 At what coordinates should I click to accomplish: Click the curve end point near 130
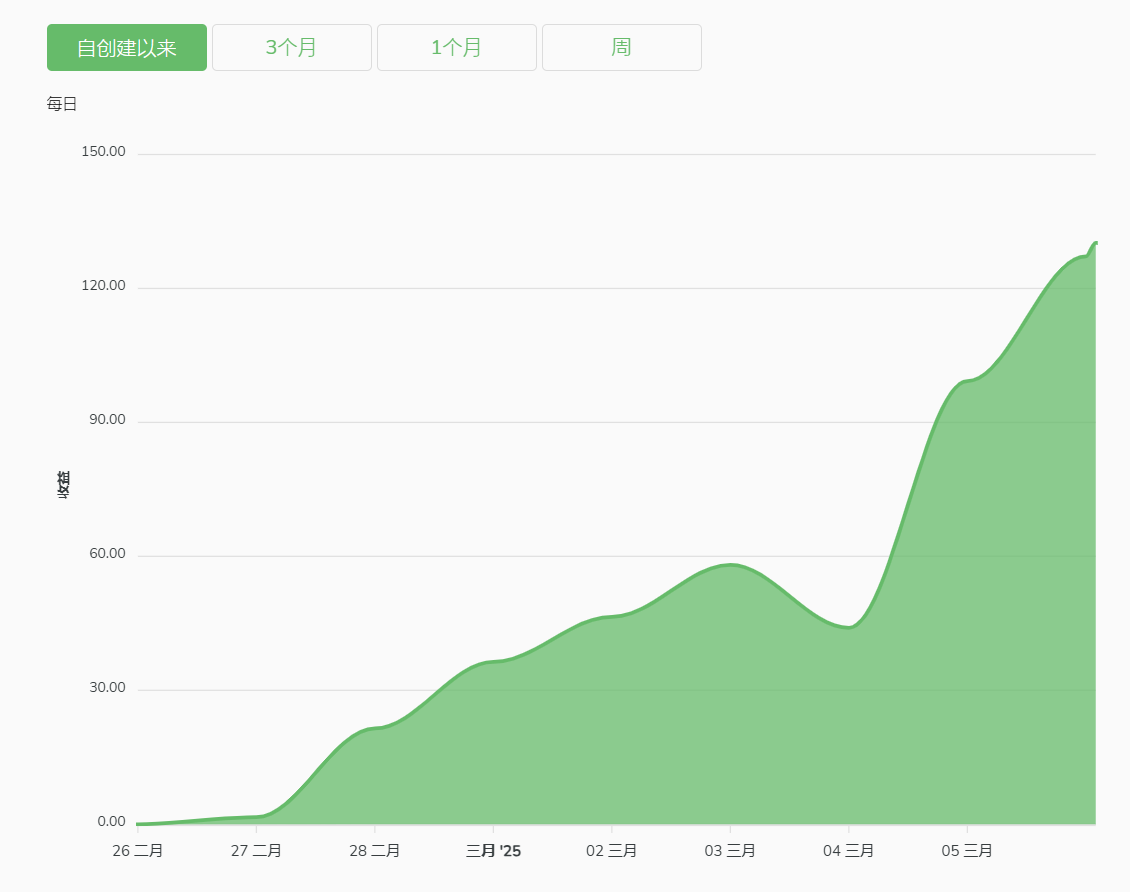coord(1095,244)
